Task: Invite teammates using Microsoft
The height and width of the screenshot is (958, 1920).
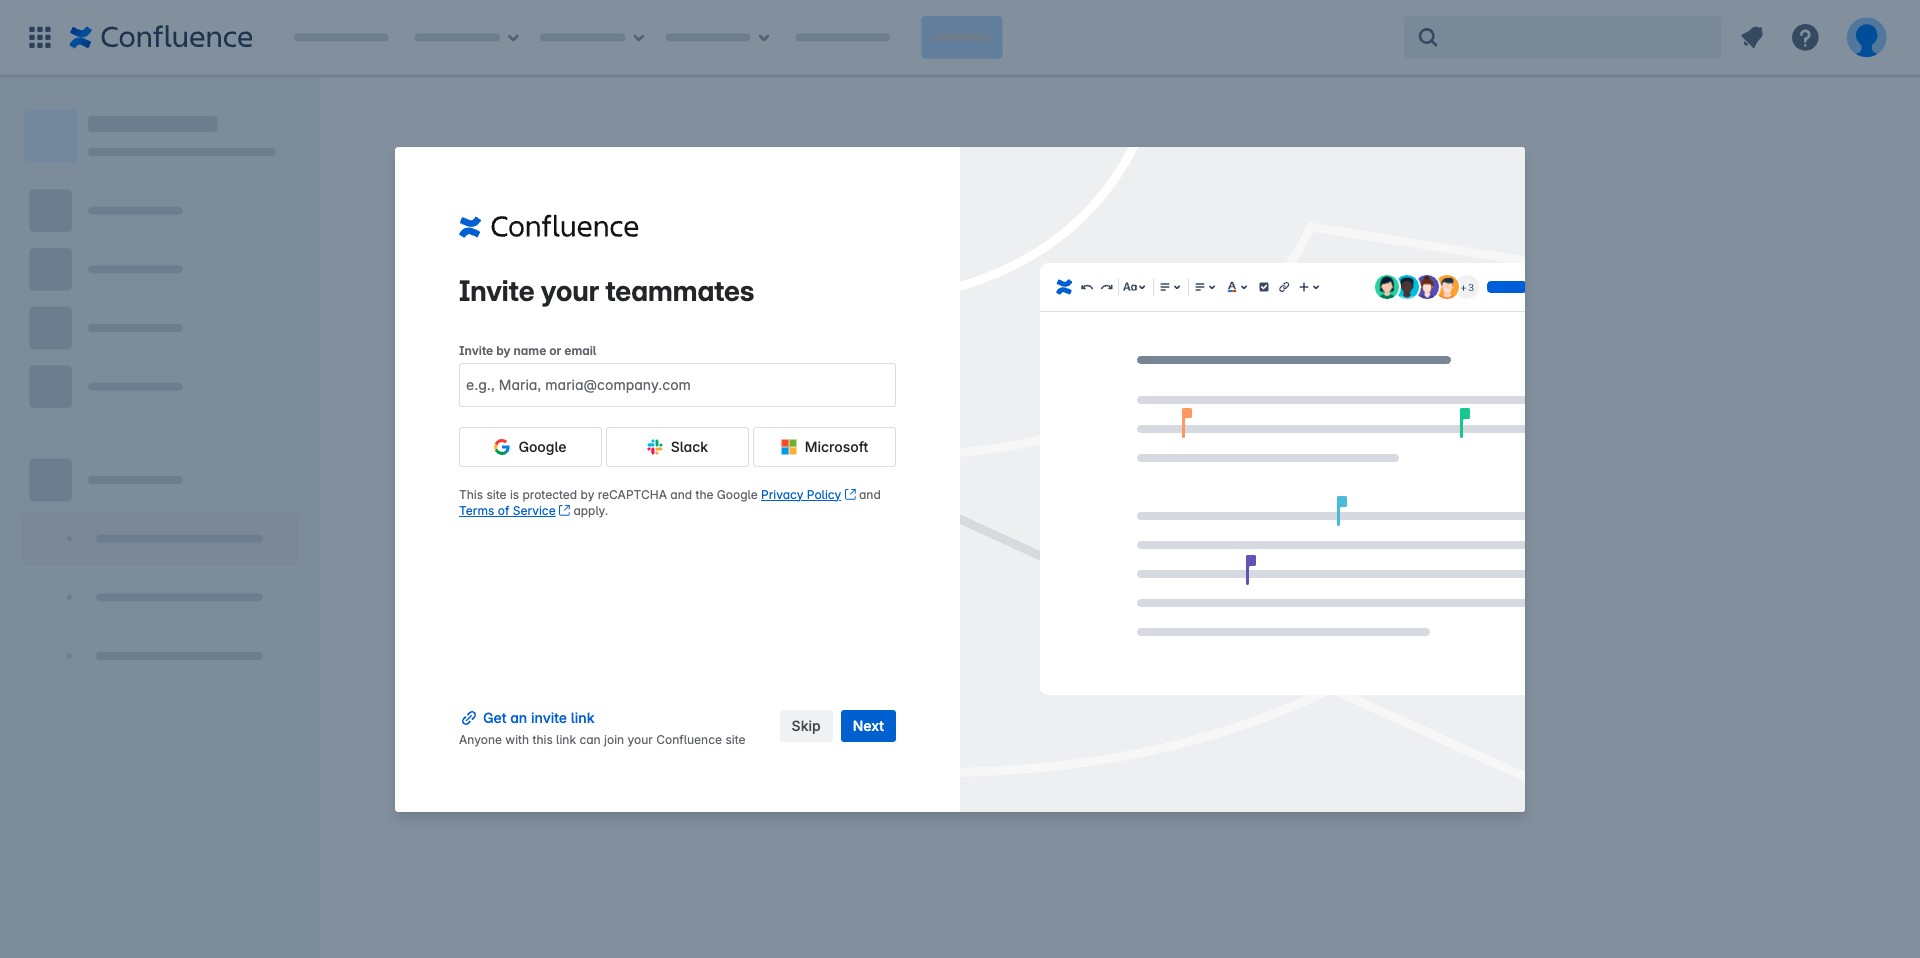Action: (824, 447)
